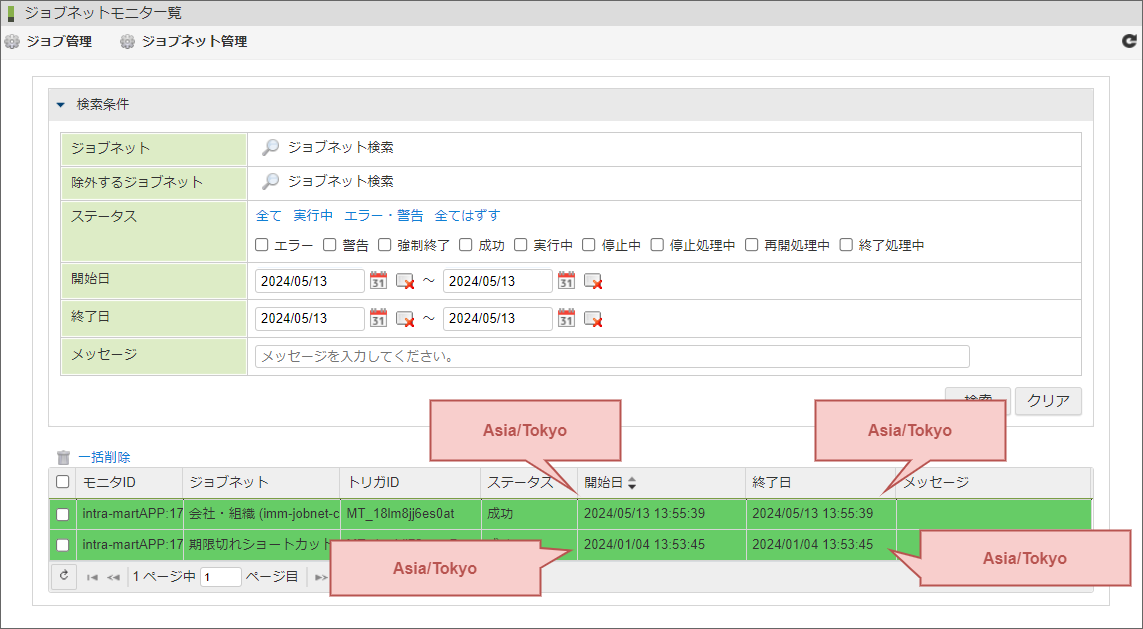Click the grid reload button in pager
Viewport: 1143px width, 629px height.
pyautogui.click(x=63, y=576)
